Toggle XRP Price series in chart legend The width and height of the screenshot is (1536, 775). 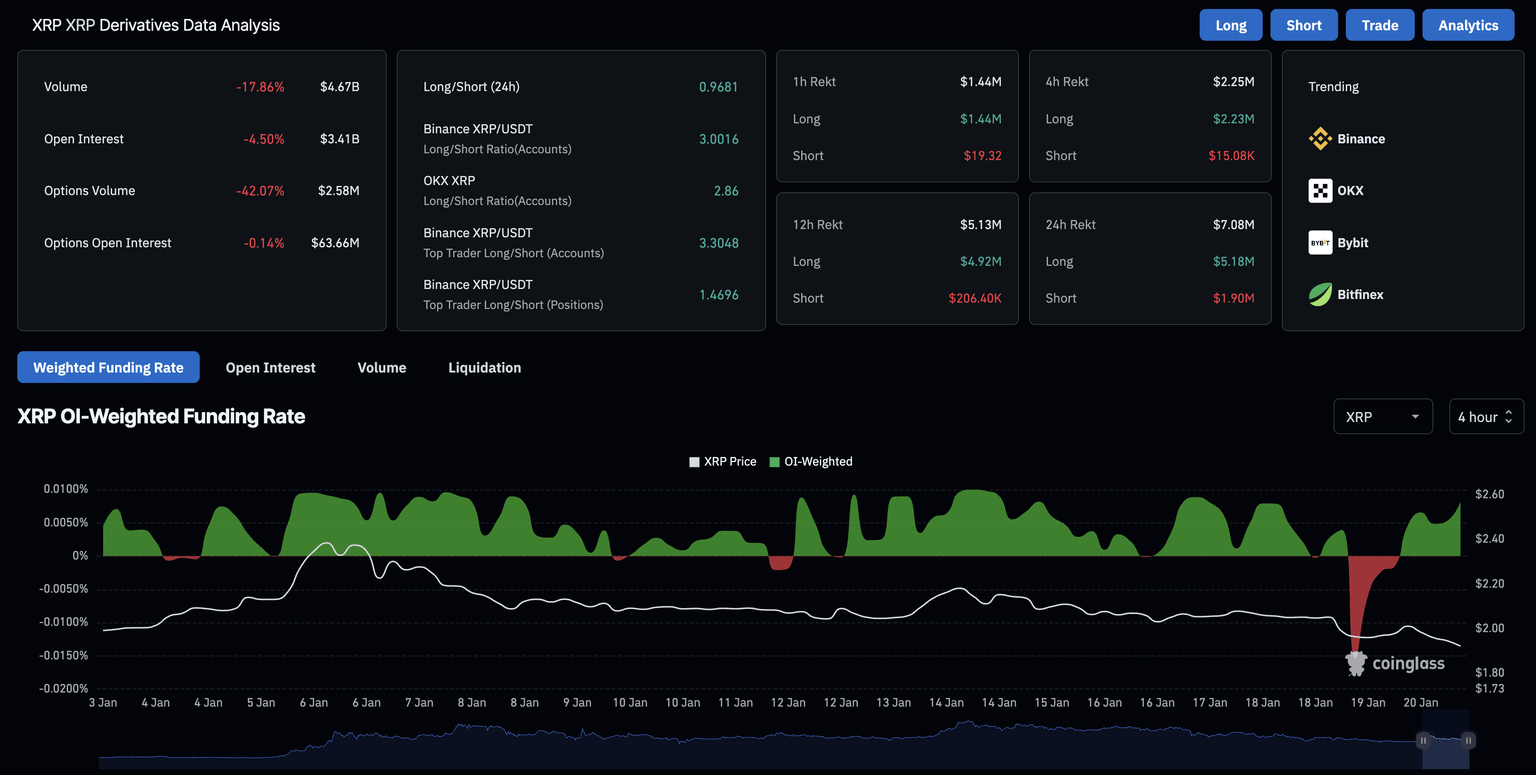click(722, 462)
